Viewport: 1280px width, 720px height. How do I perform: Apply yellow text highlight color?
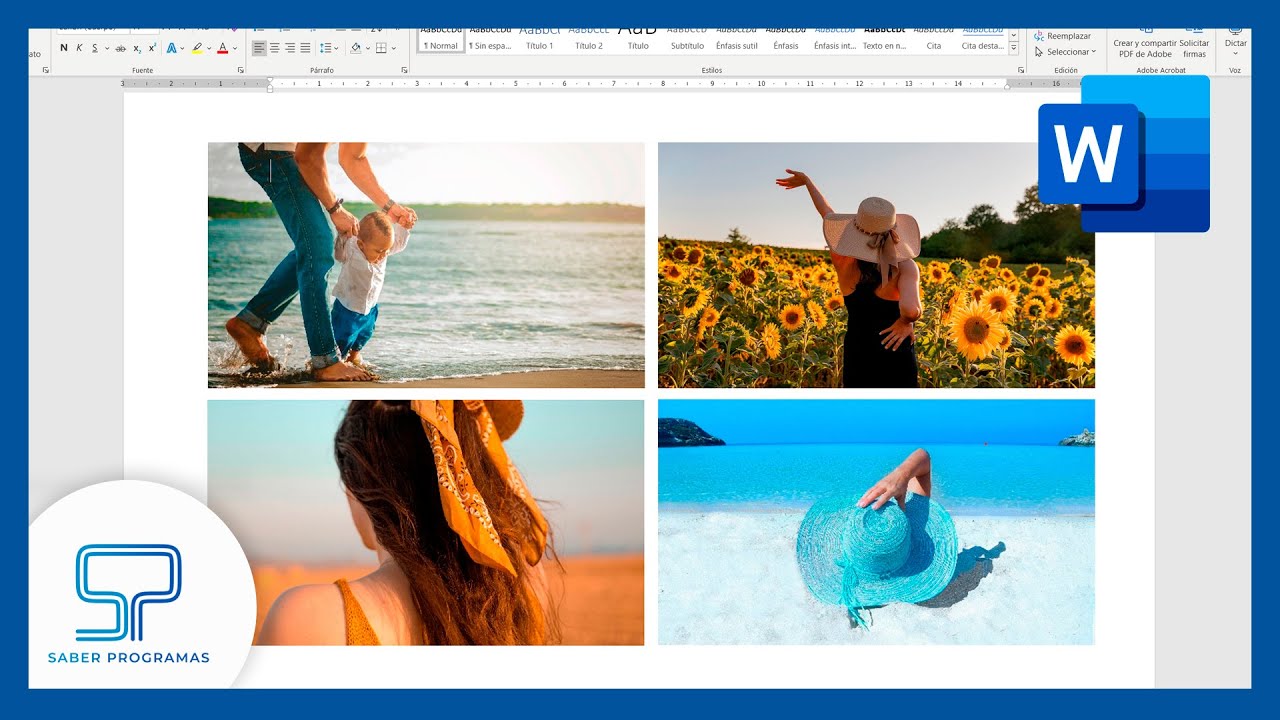point(197,48)
